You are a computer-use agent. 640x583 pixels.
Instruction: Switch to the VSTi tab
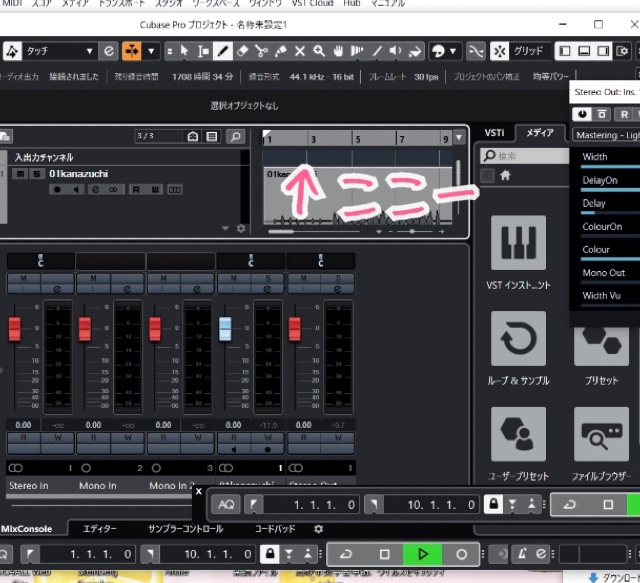click(494, 133)
